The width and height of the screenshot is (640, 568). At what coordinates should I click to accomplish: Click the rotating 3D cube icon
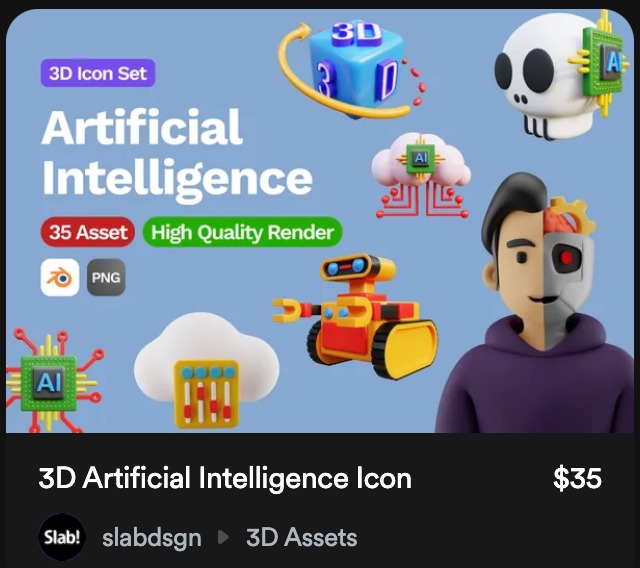[x=353, y=69]
